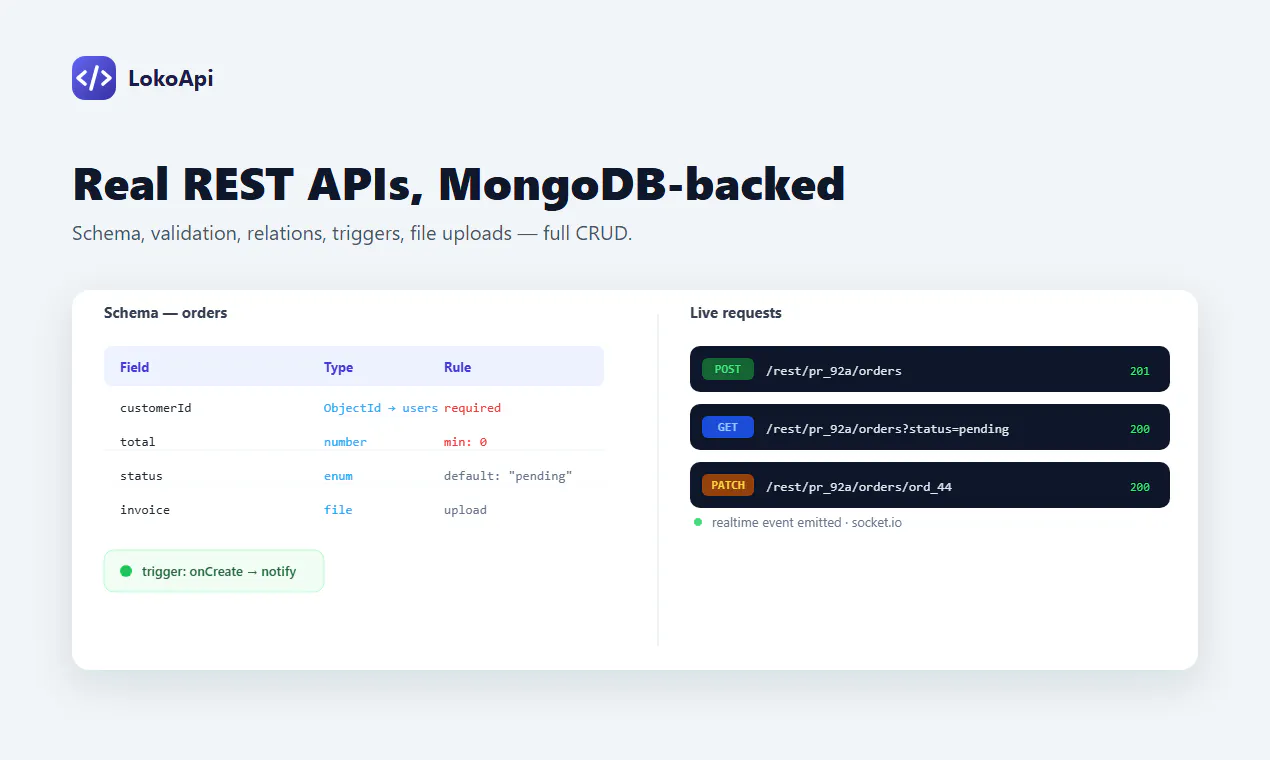
Task: Click the green realtime event status dot
Action: point(698,522)
